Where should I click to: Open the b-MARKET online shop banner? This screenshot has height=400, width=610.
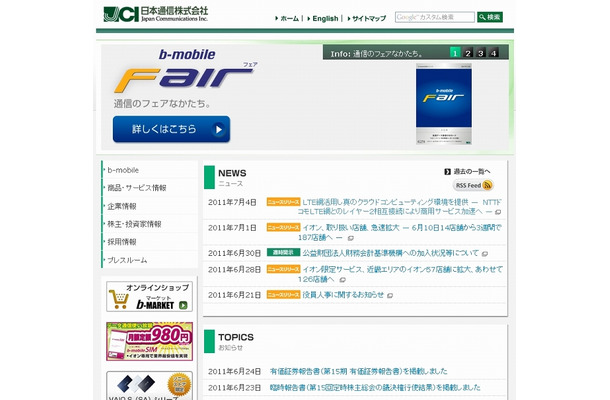(149, 296)
